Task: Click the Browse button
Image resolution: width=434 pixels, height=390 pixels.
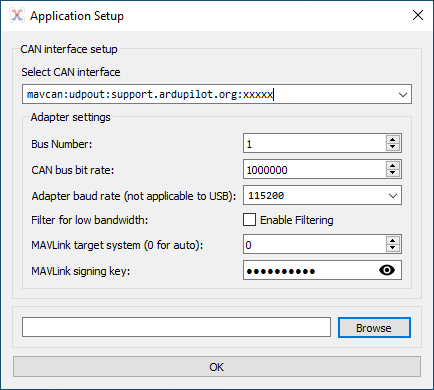Action: click(374, 328)
